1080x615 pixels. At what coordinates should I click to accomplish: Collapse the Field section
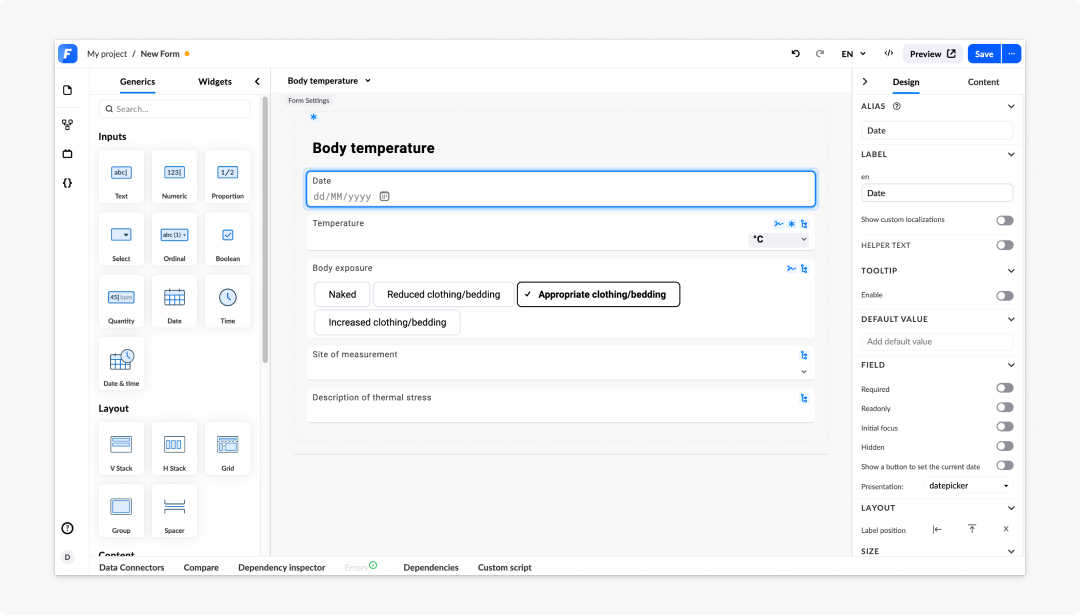[x=1010, y=365]
